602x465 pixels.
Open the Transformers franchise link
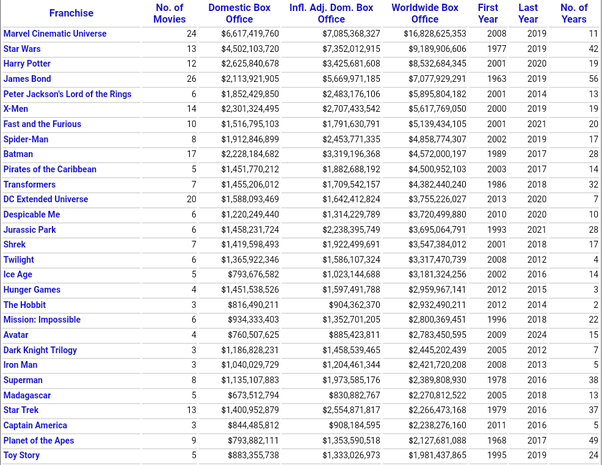pyautogui.click(x=30, y=185)
